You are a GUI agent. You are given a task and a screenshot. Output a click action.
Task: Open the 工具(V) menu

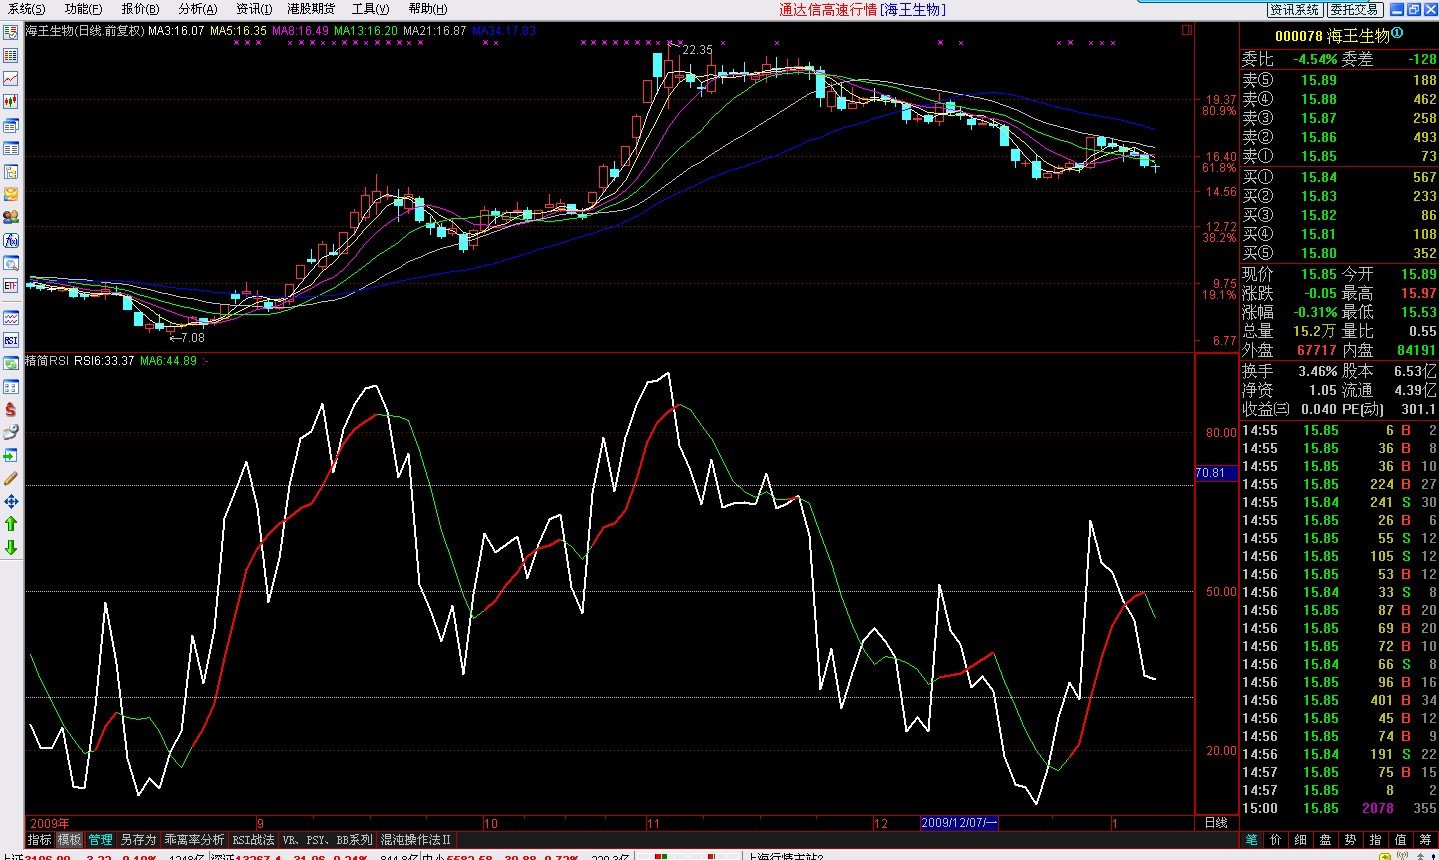370,9
